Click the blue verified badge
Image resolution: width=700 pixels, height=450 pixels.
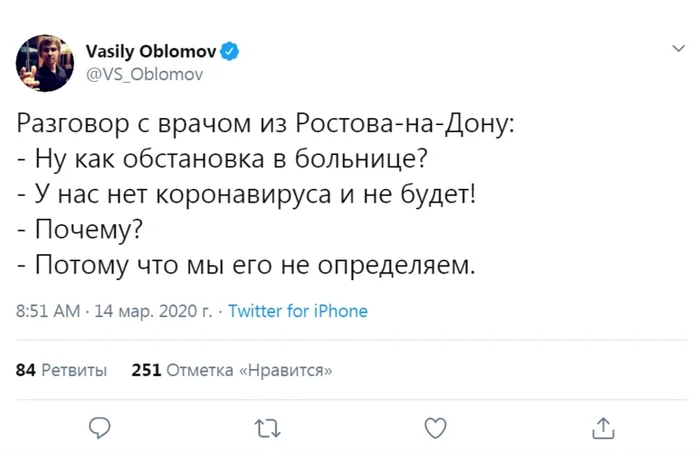[x=229, y=51]
